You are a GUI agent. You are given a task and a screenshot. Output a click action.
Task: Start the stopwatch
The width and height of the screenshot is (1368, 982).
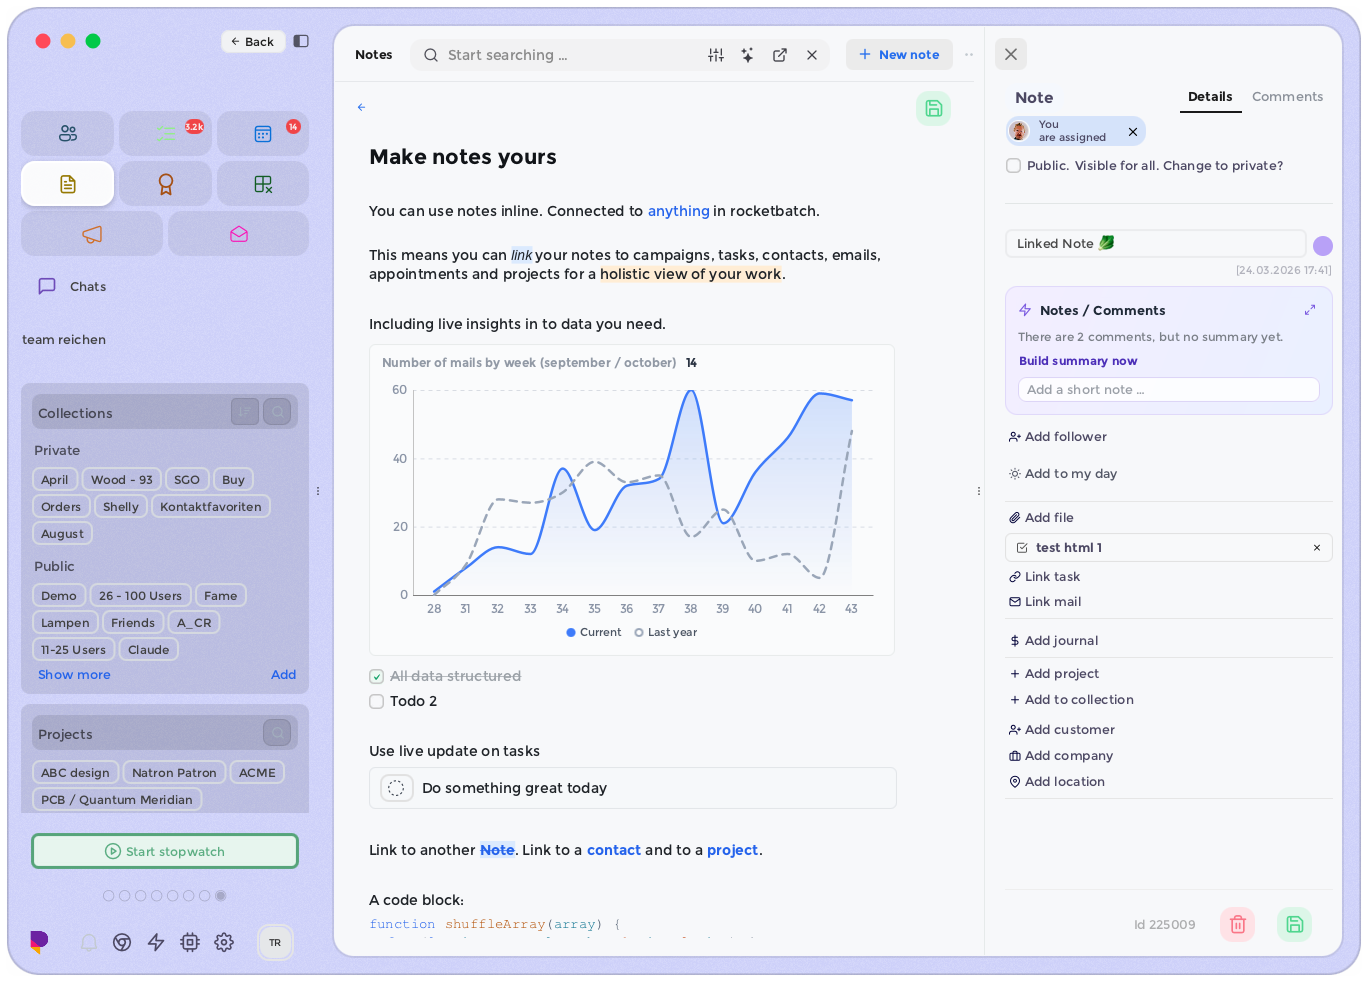tap(165, 852)
